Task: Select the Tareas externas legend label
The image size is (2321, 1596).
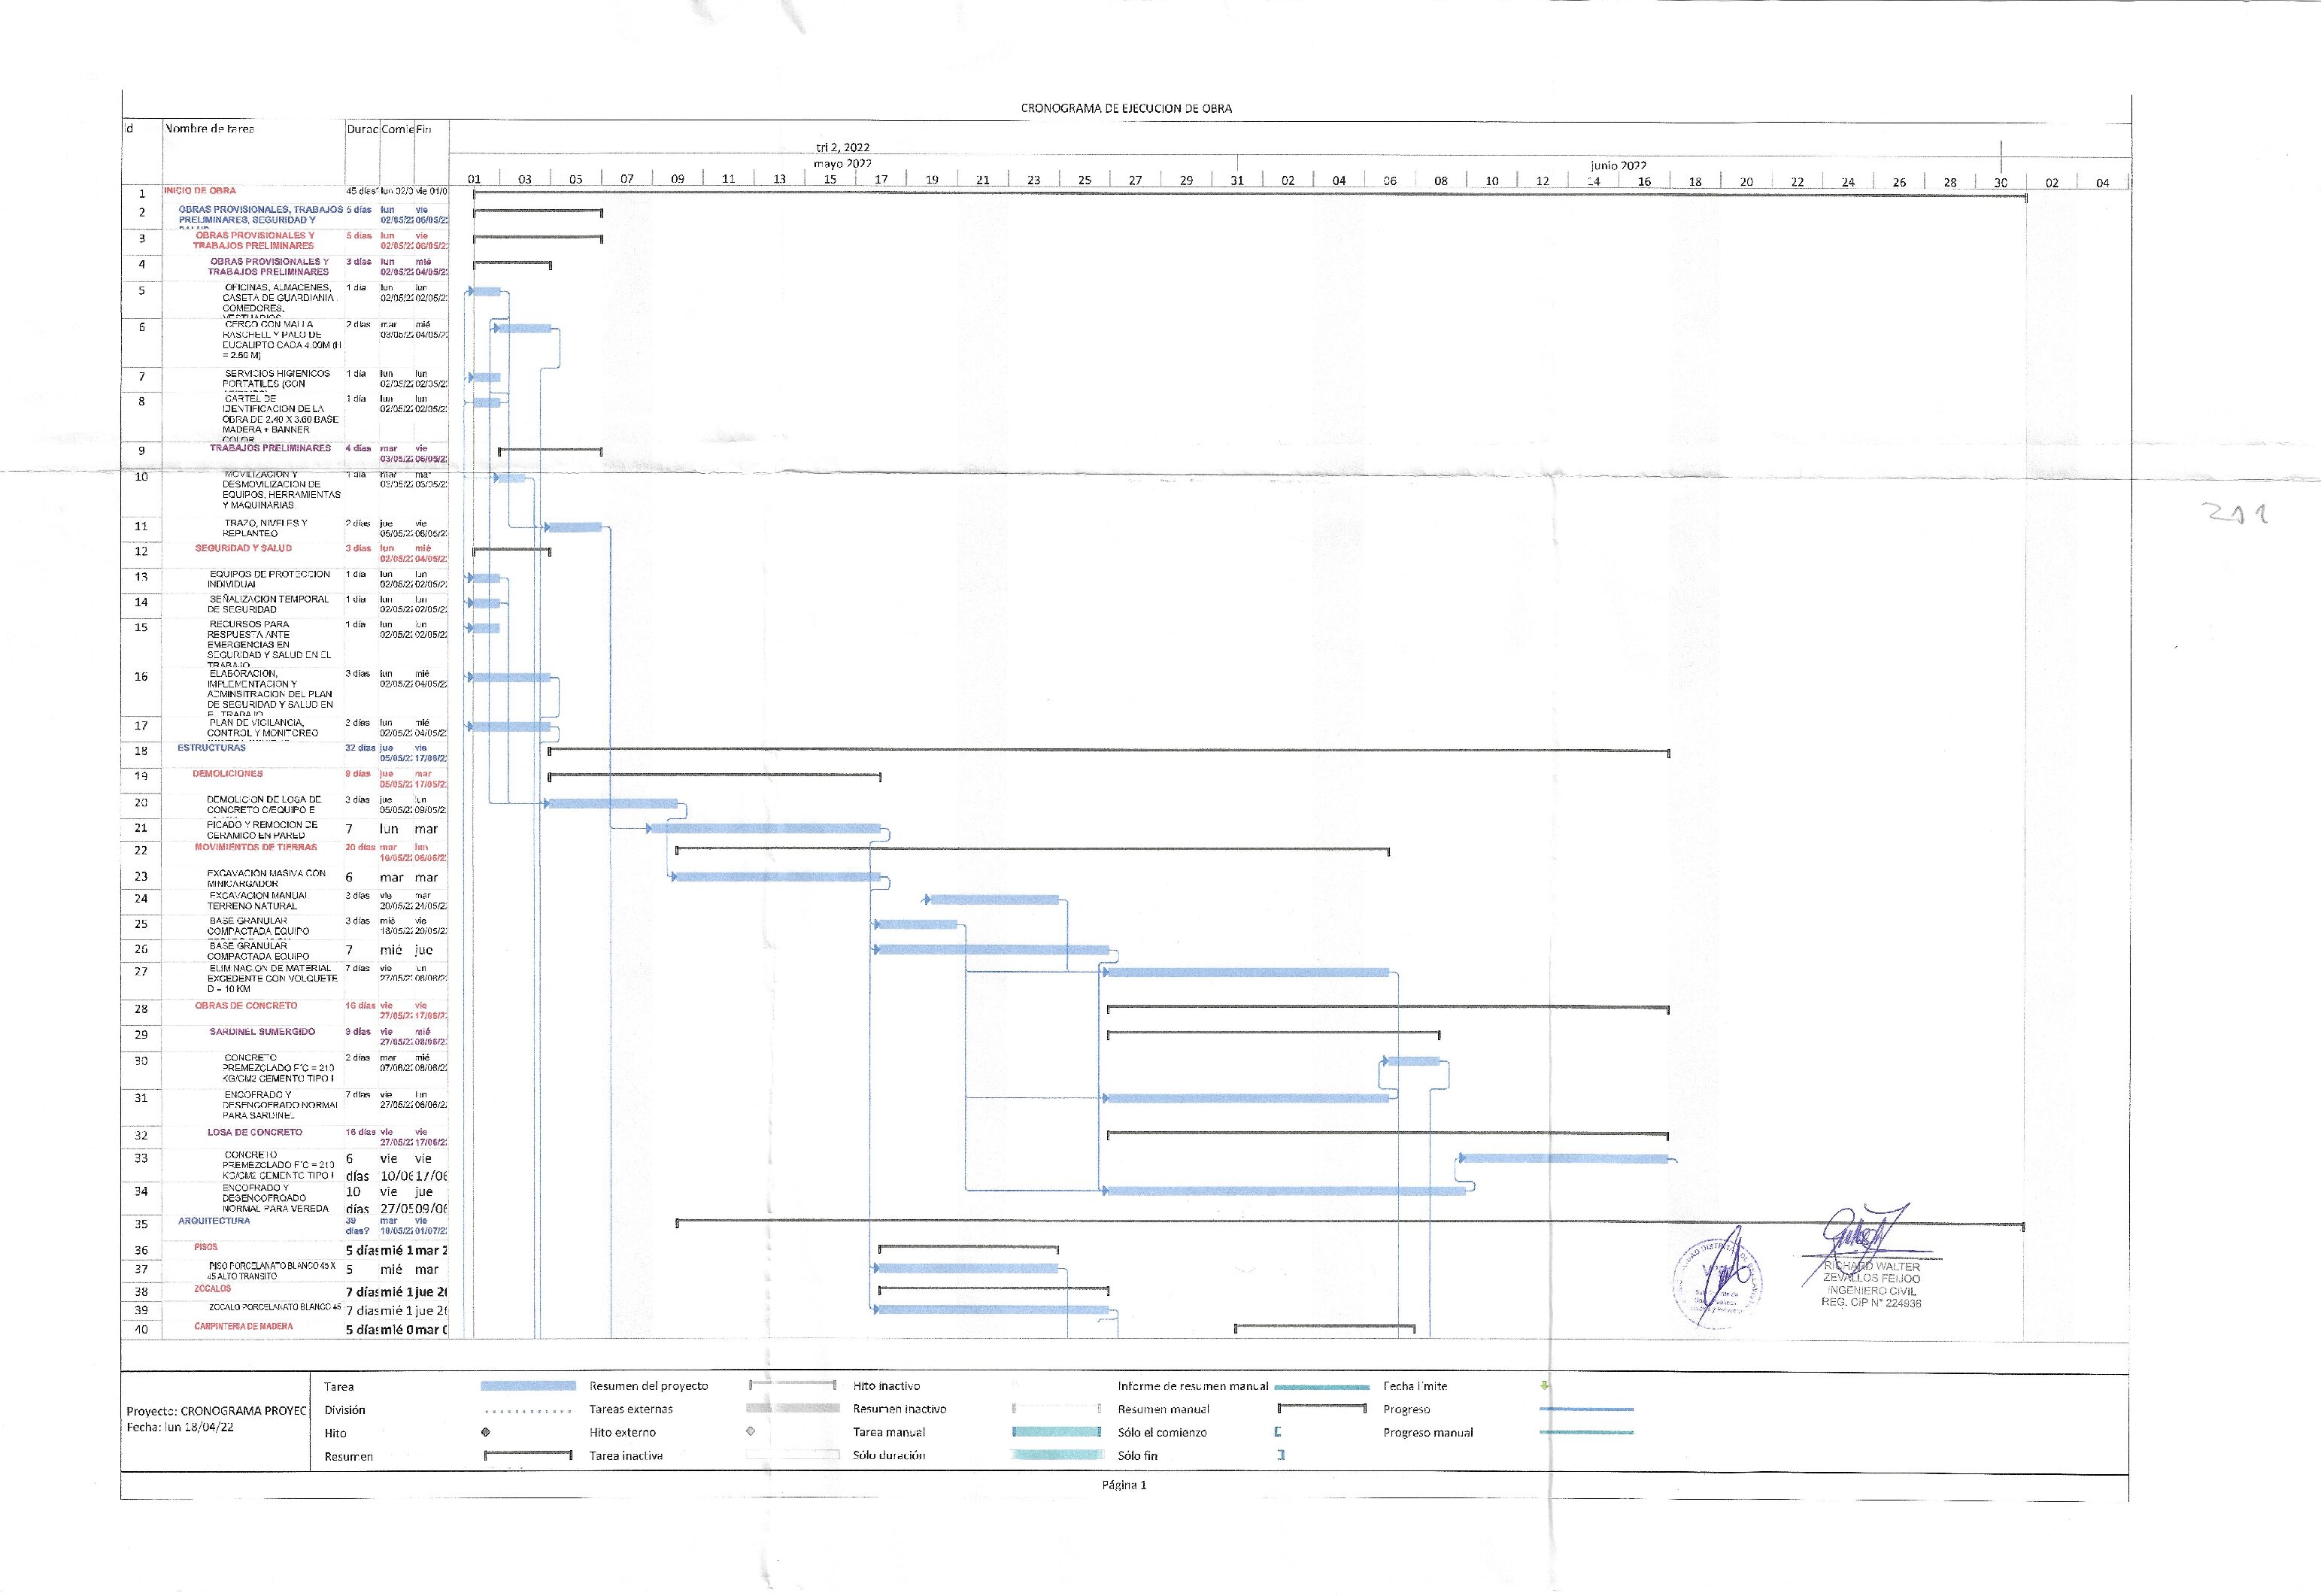Action: point(631,1409)
